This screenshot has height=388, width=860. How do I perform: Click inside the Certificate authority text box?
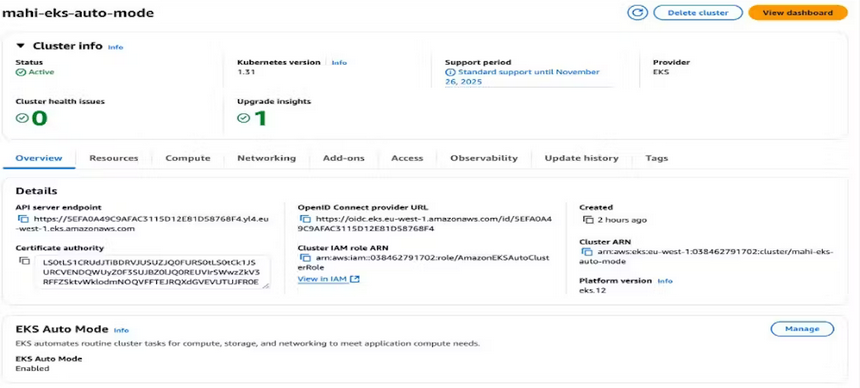click(152, 272)
